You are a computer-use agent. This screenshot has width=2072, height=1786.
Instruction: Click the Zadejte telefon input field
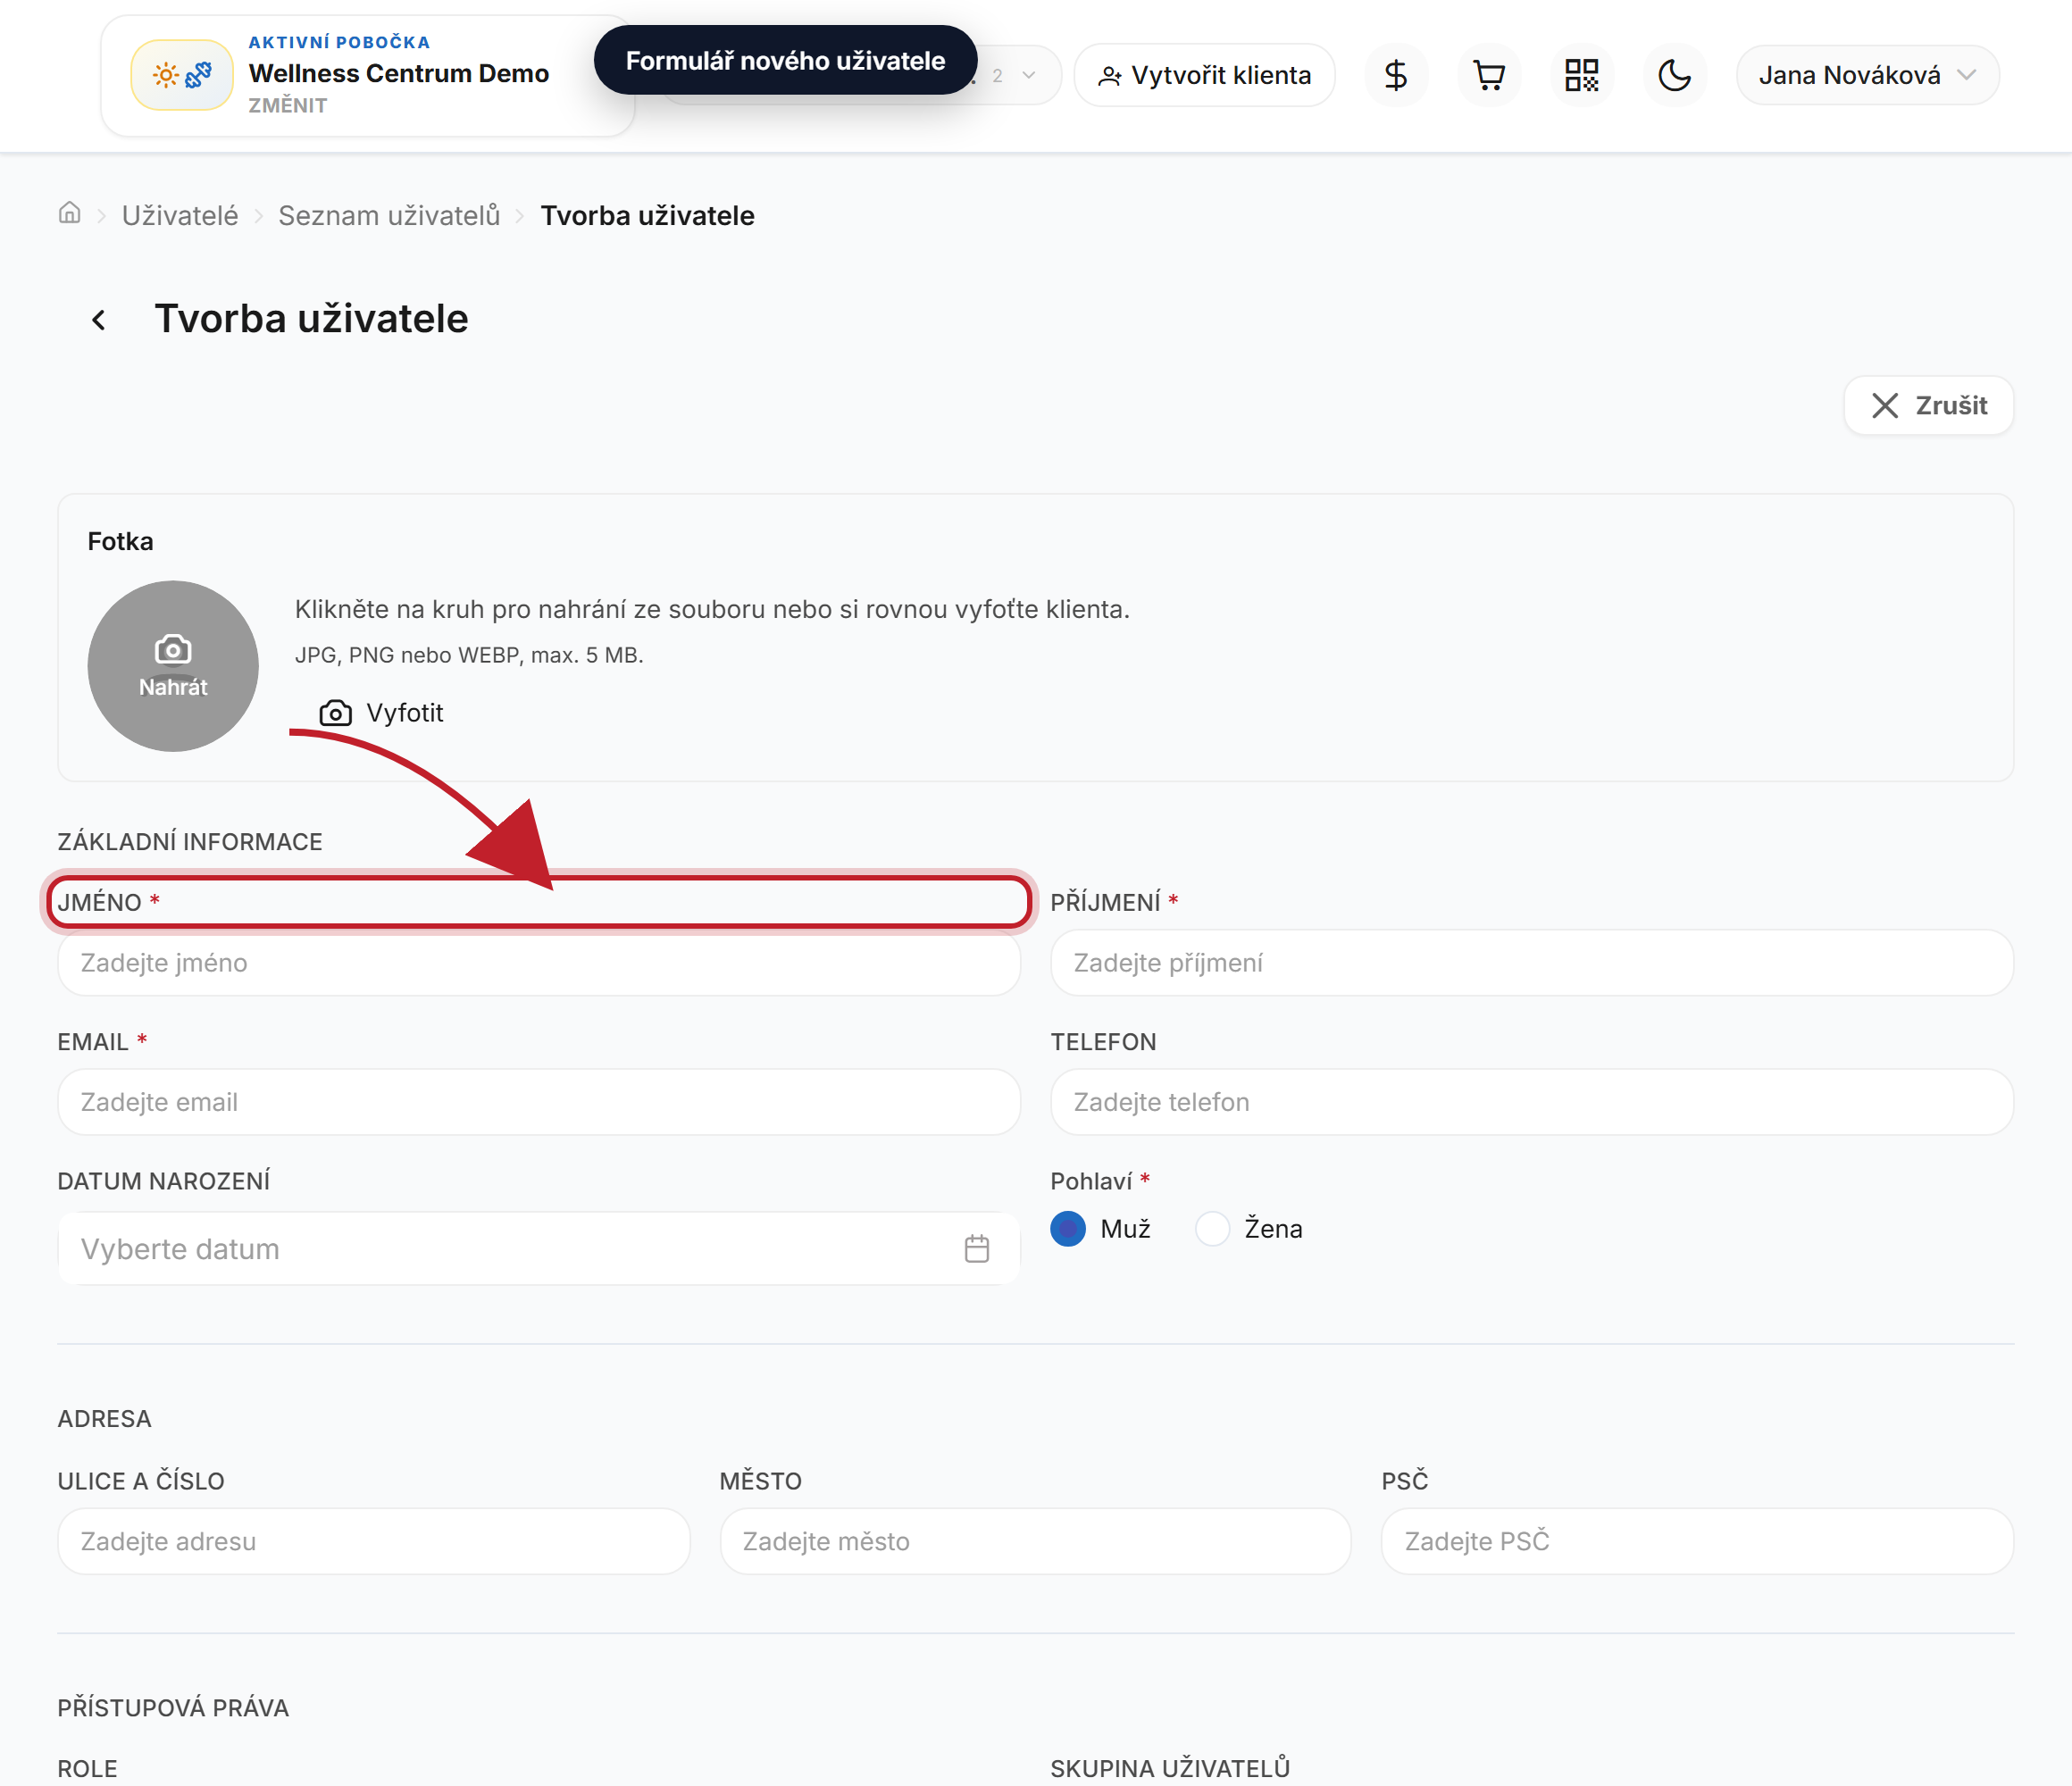(1531, 1102)
